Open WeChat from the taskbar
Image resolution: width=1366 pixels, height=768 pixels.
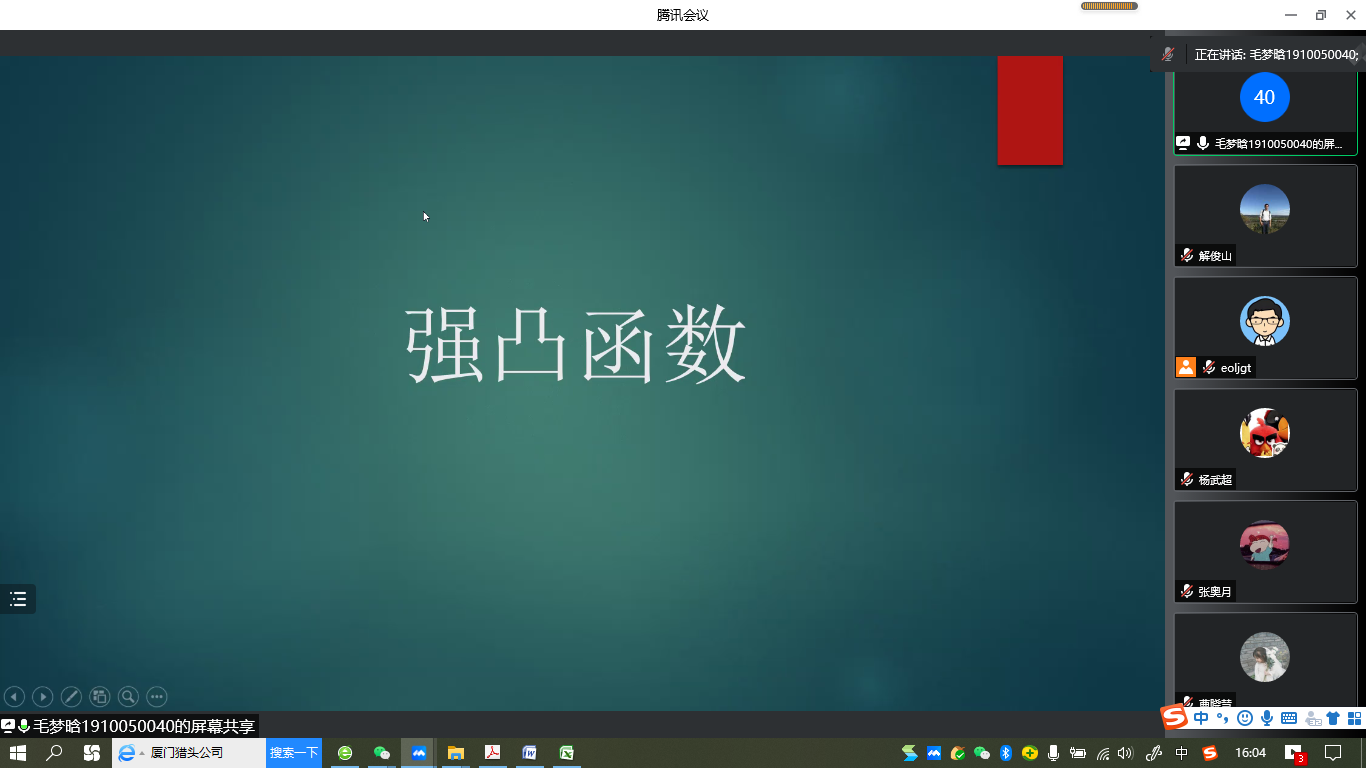click(x=381, y=753)
